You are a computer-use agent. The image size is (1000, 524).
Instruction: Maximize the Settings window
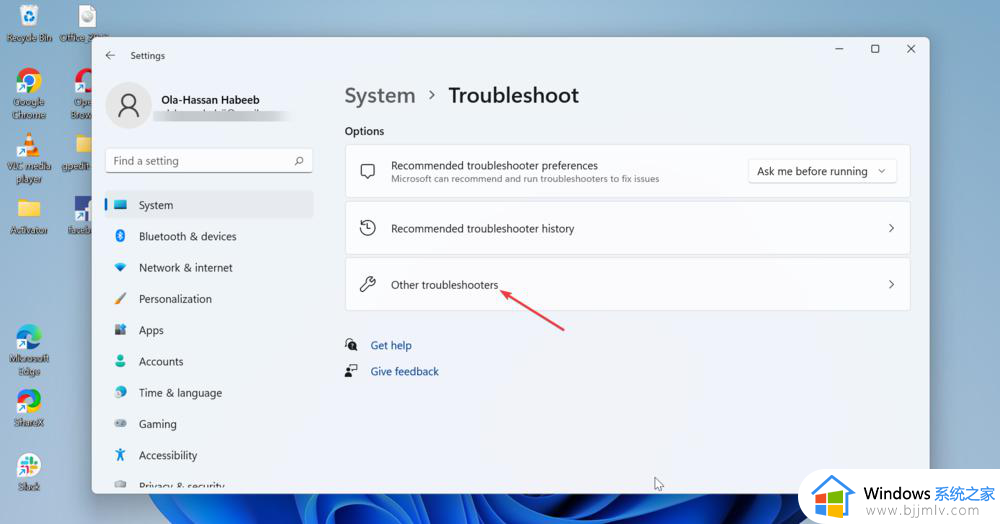click(x=875, y=49)
